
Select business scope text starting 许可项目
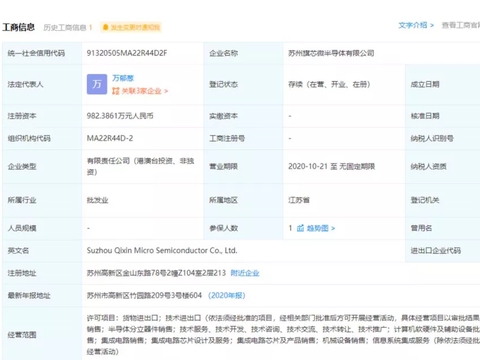pyautogui.click(x=283, y=334)
